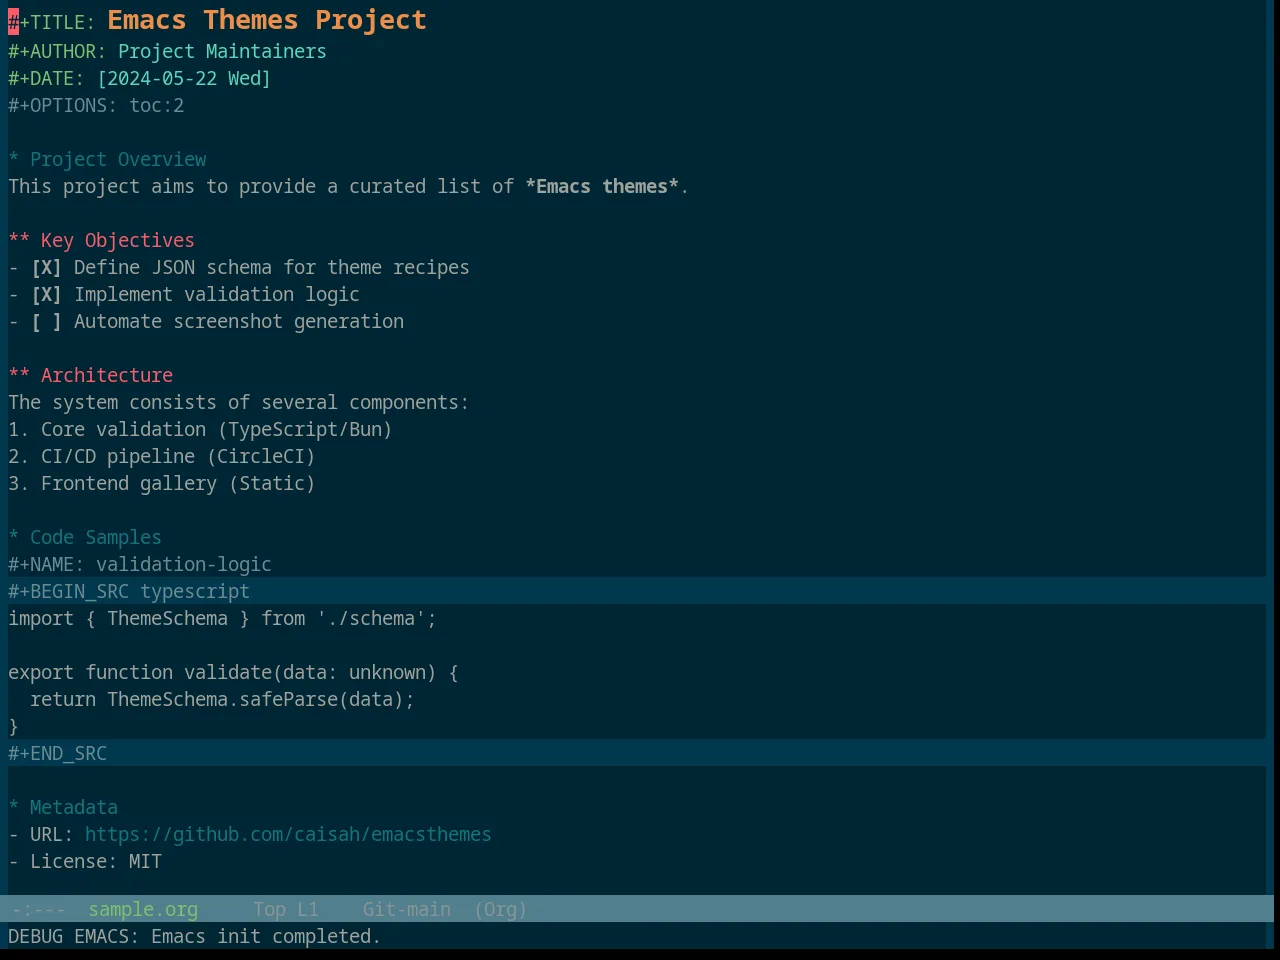Click the echo area message Emacs init completed

[x=194, y=937]
